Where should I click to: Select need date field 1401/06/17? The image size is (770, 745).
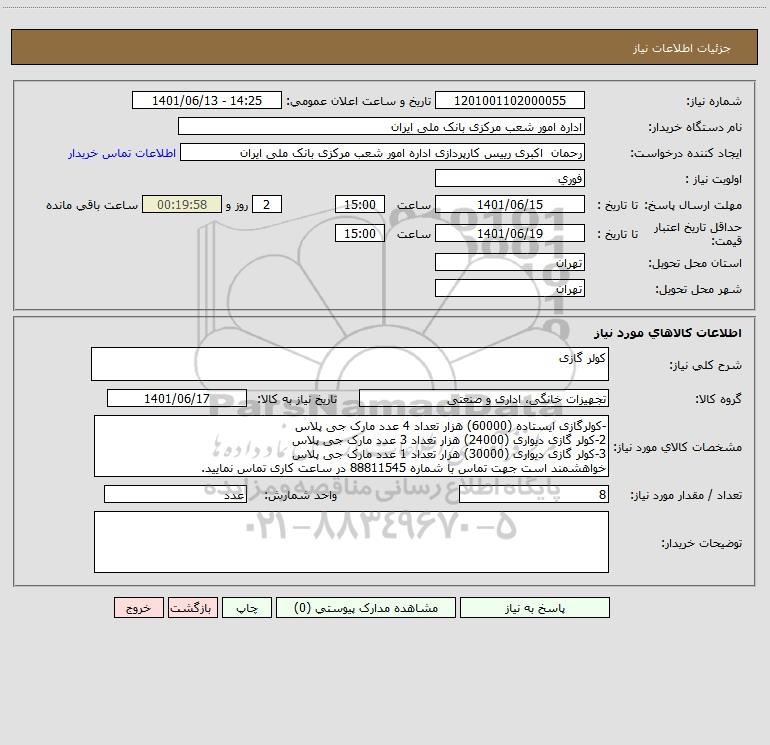click(x=177, y=398)
